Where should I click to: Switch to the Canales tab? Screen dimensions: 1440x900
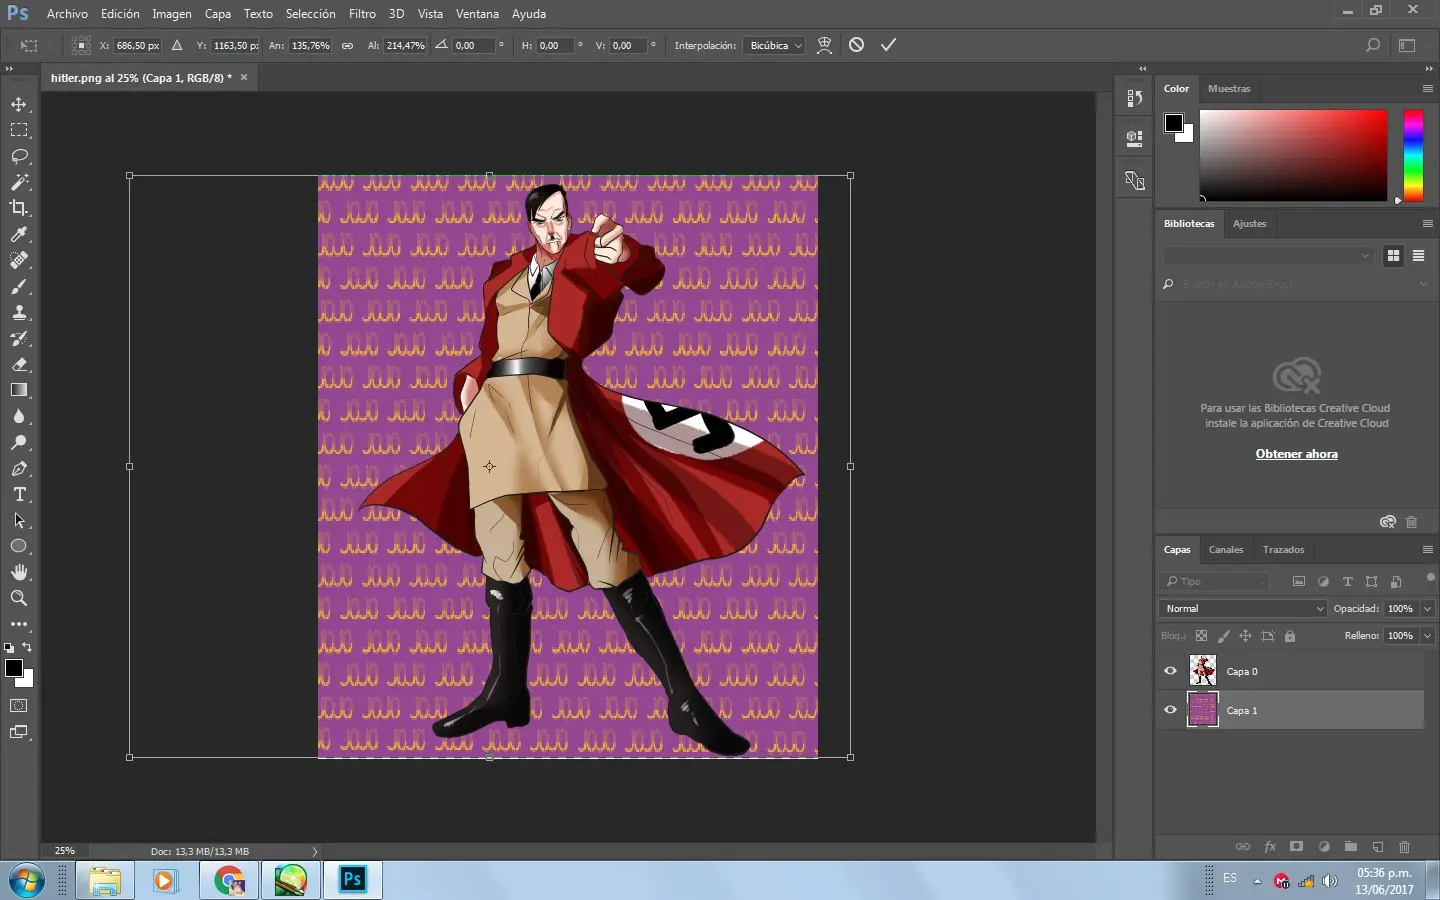[1226, 550]
